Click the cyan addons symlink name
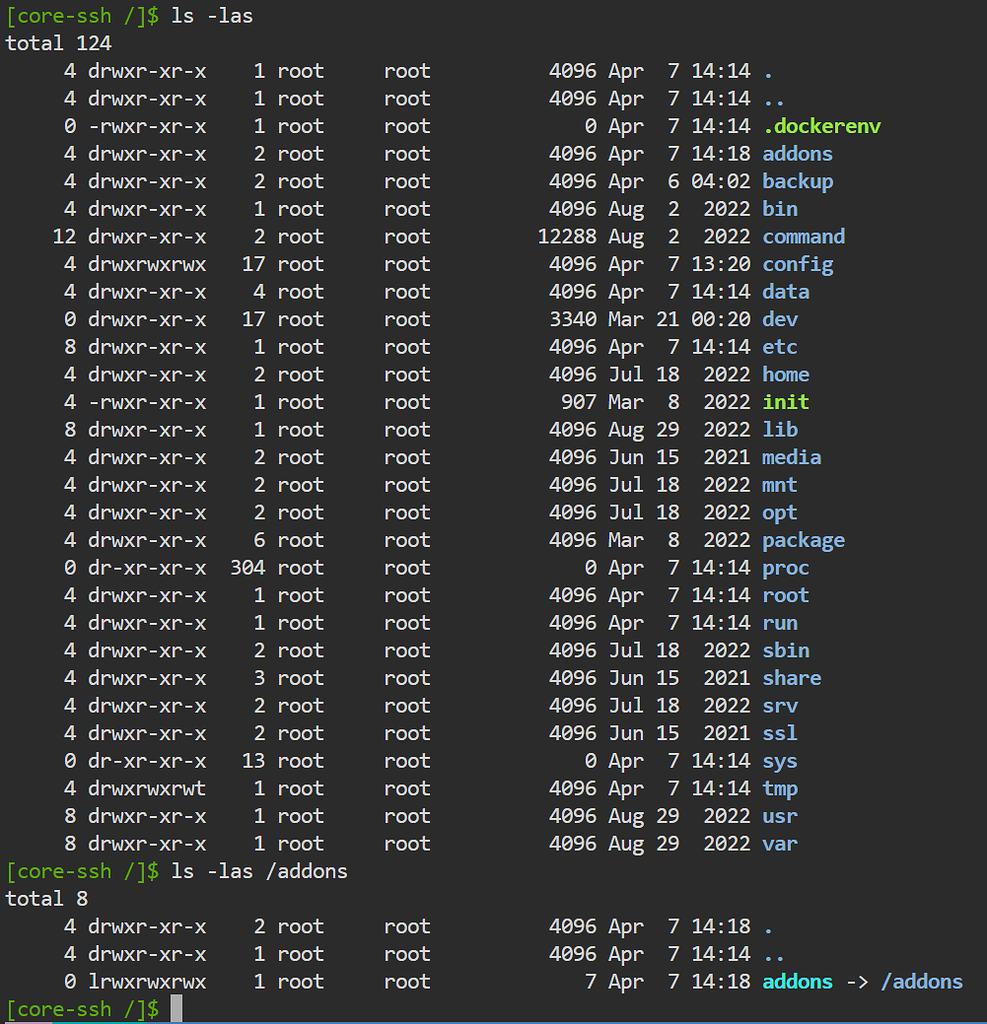 (797, 981)
